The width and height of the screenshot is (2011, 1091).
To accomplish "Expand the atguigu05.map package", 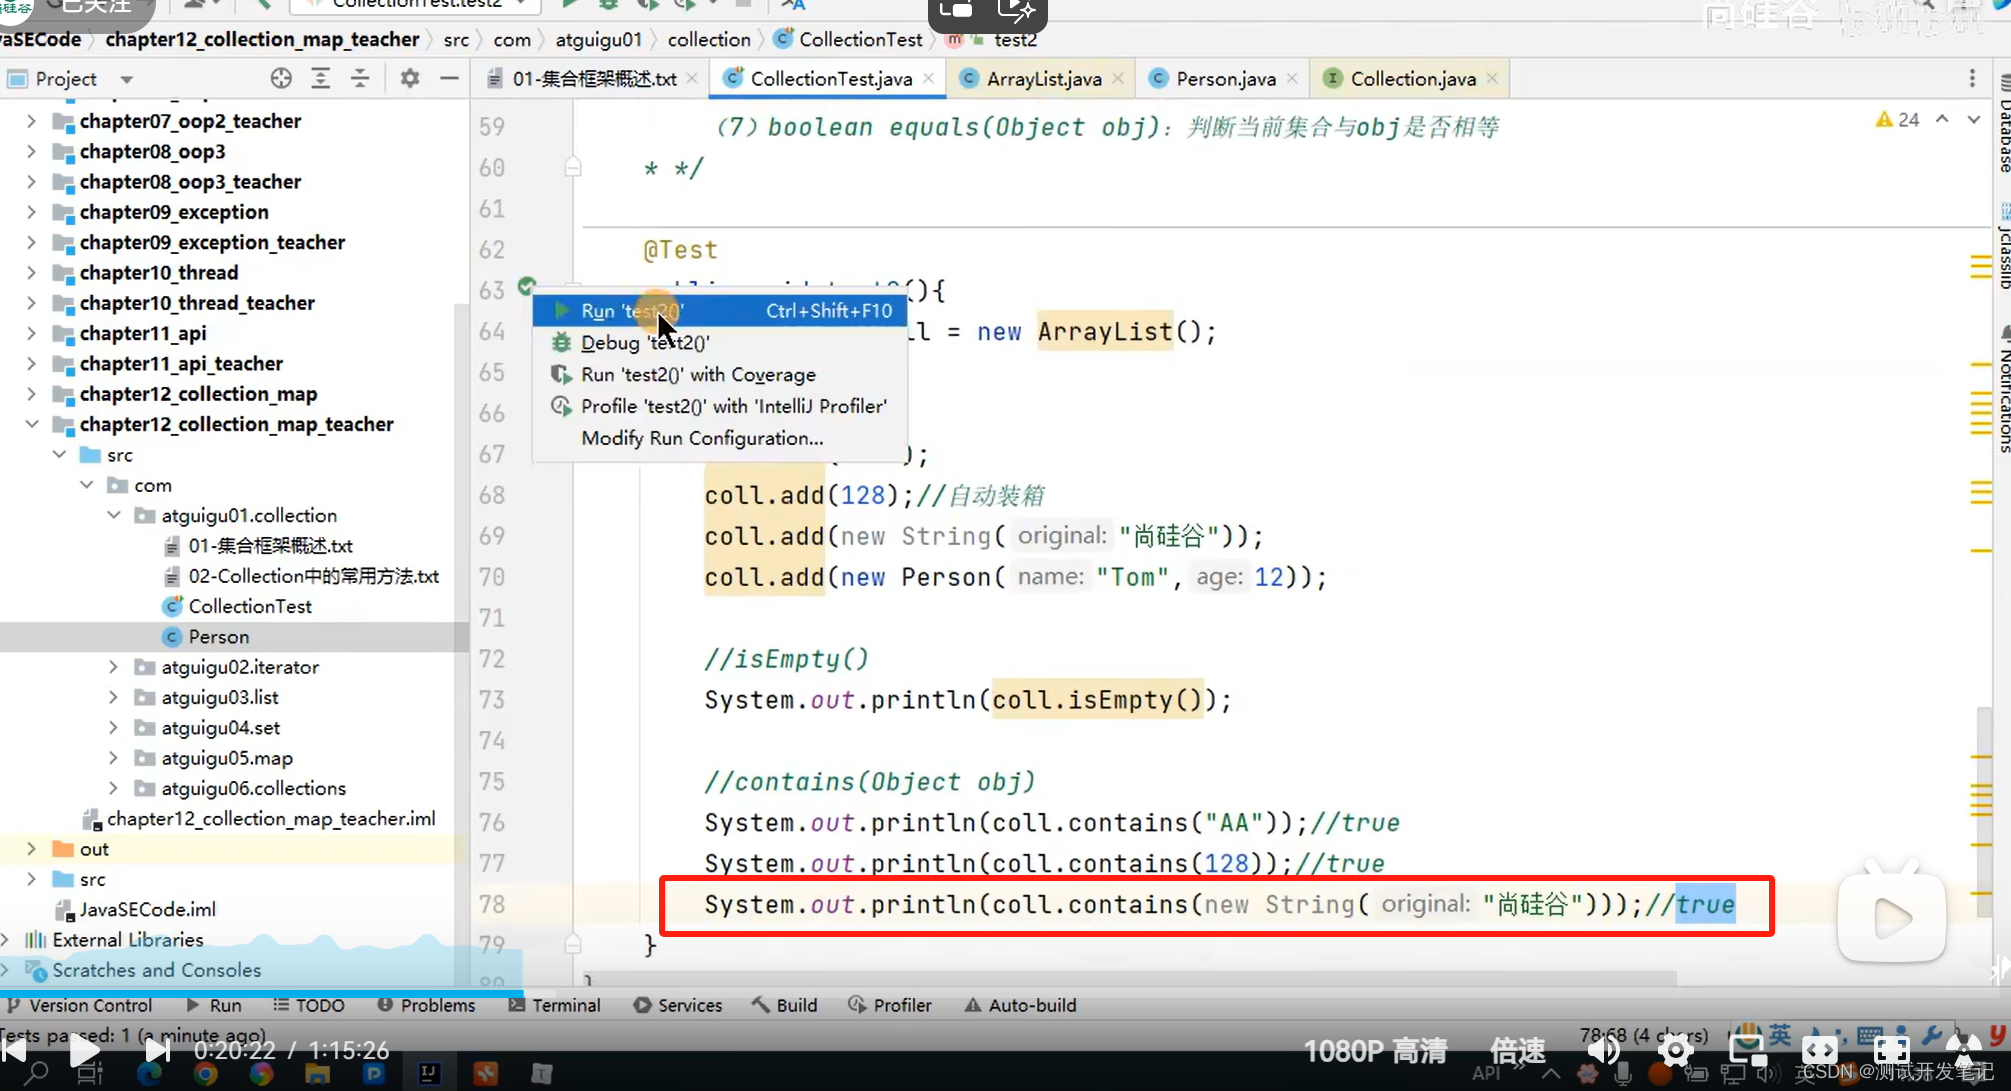I will point(114,757).
